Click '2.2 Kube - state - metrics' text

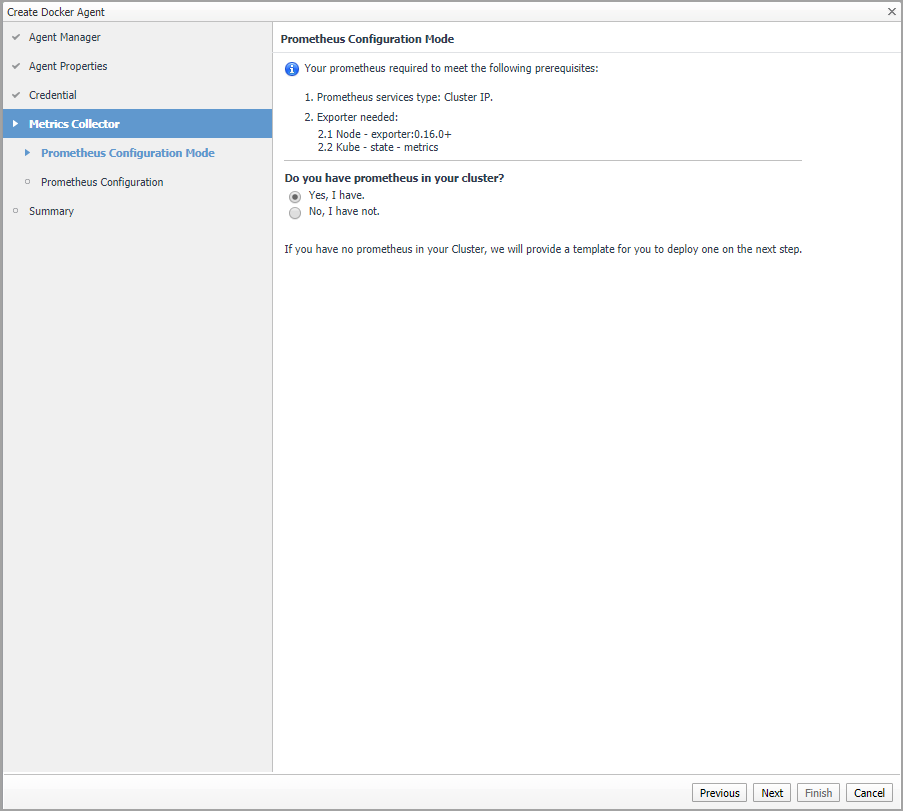pos(378,147)
